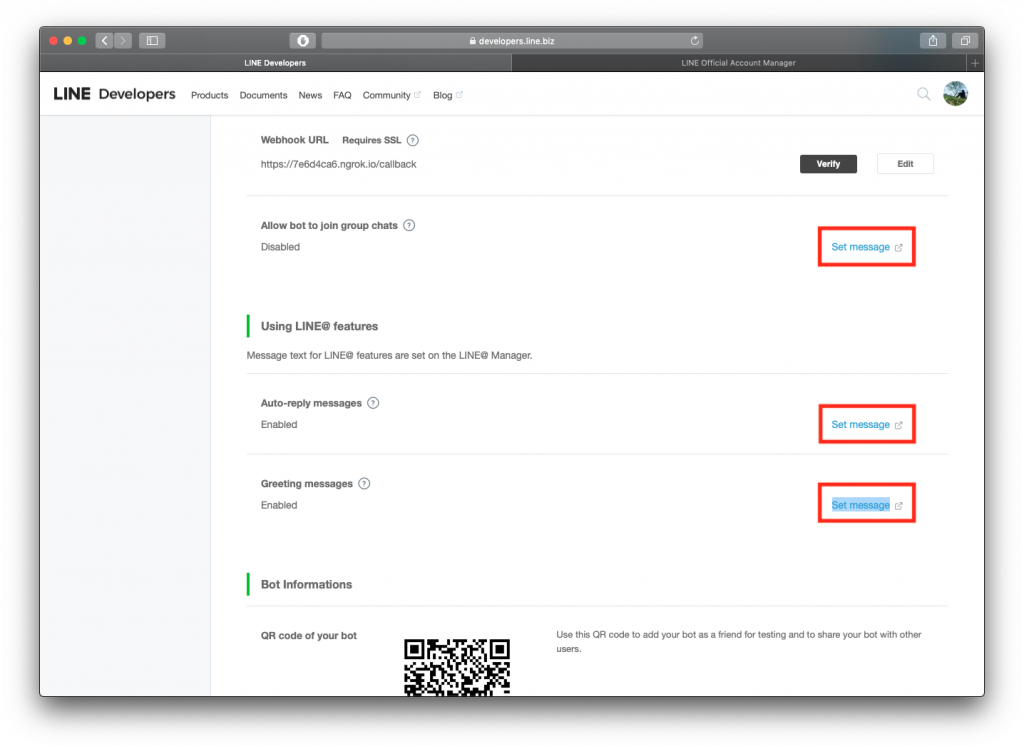Add a new tab with plus icon
The width and height of the screenshot is (1024, 749).
pos(974,63)
